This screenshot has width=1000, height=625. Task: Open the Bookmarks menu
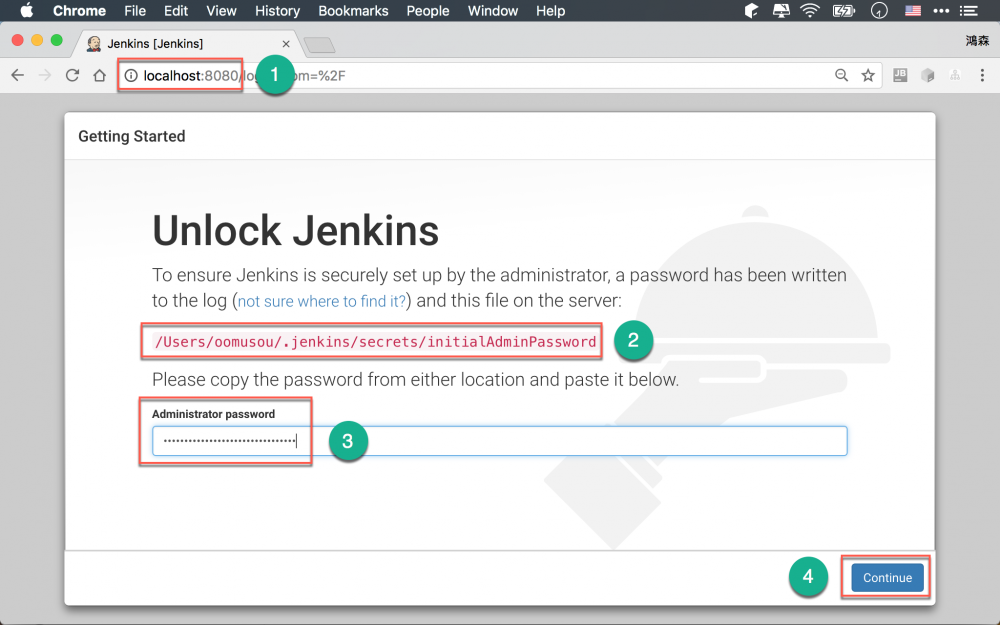coord(353,11)
